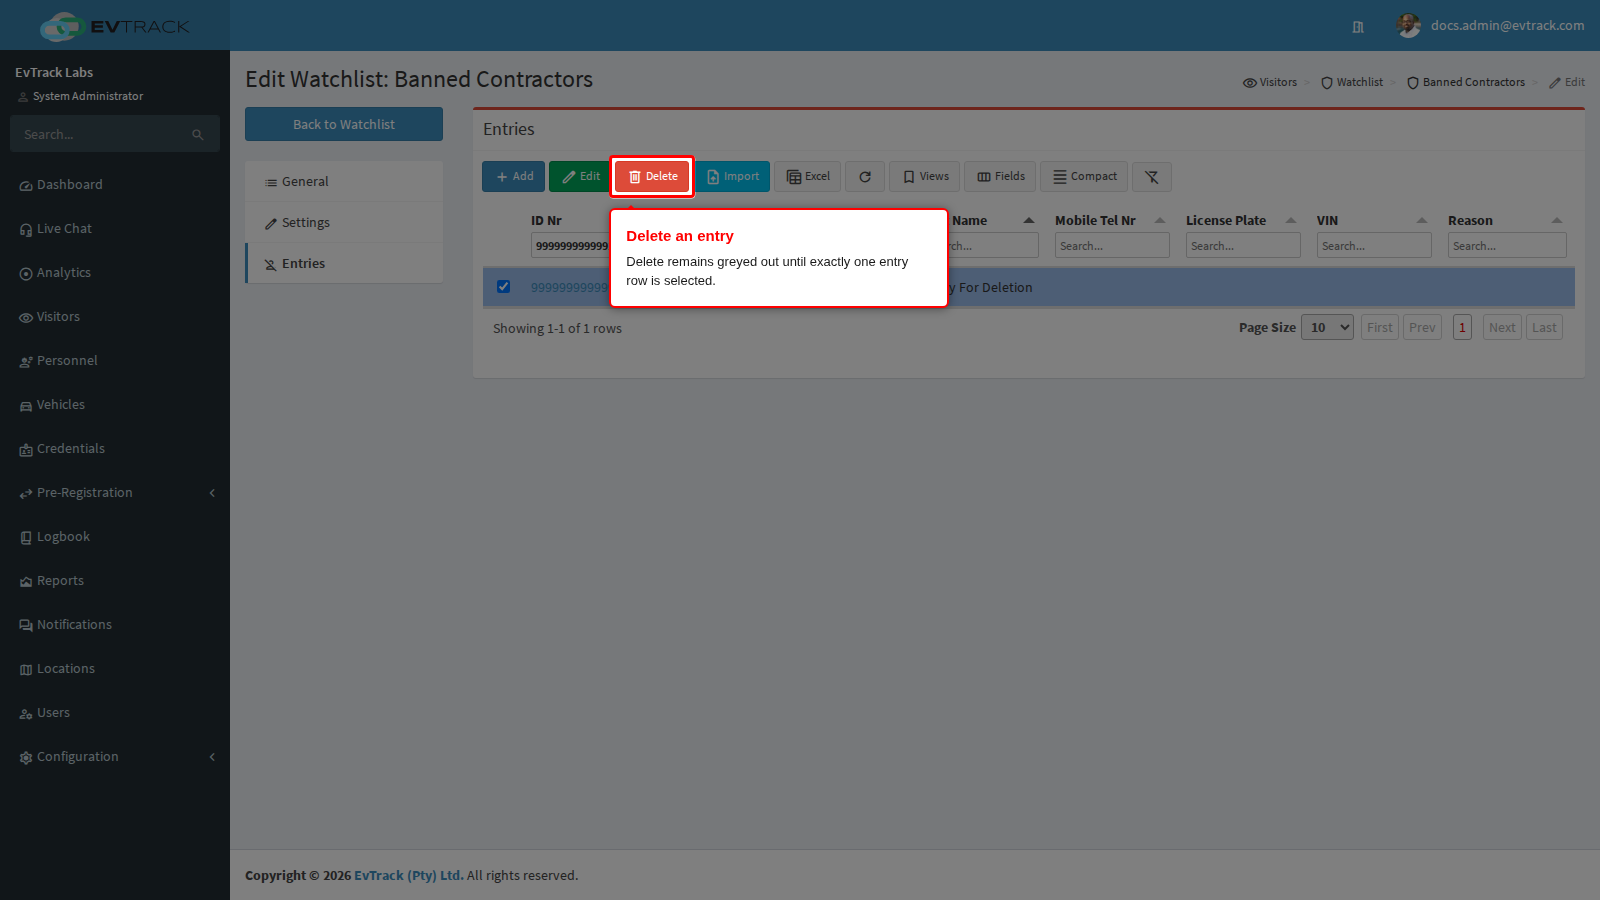This screenshot has width=1600, height=900.
Task: Open the Views bookmark button
Action: [x=925, y=177]
